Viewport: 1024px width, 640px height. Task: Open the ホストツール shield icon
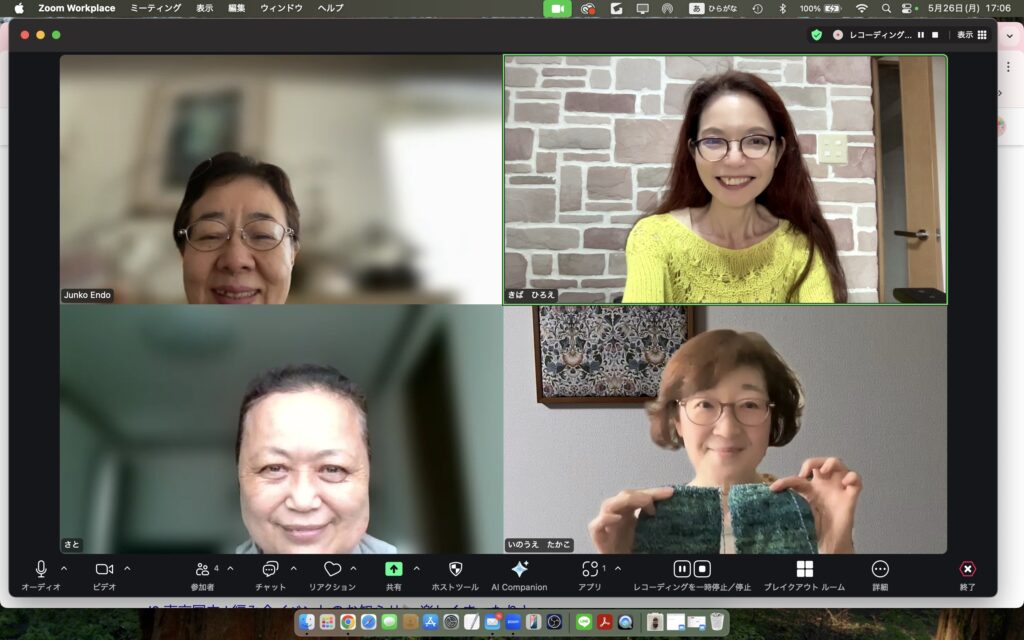[x=455, y=569]
